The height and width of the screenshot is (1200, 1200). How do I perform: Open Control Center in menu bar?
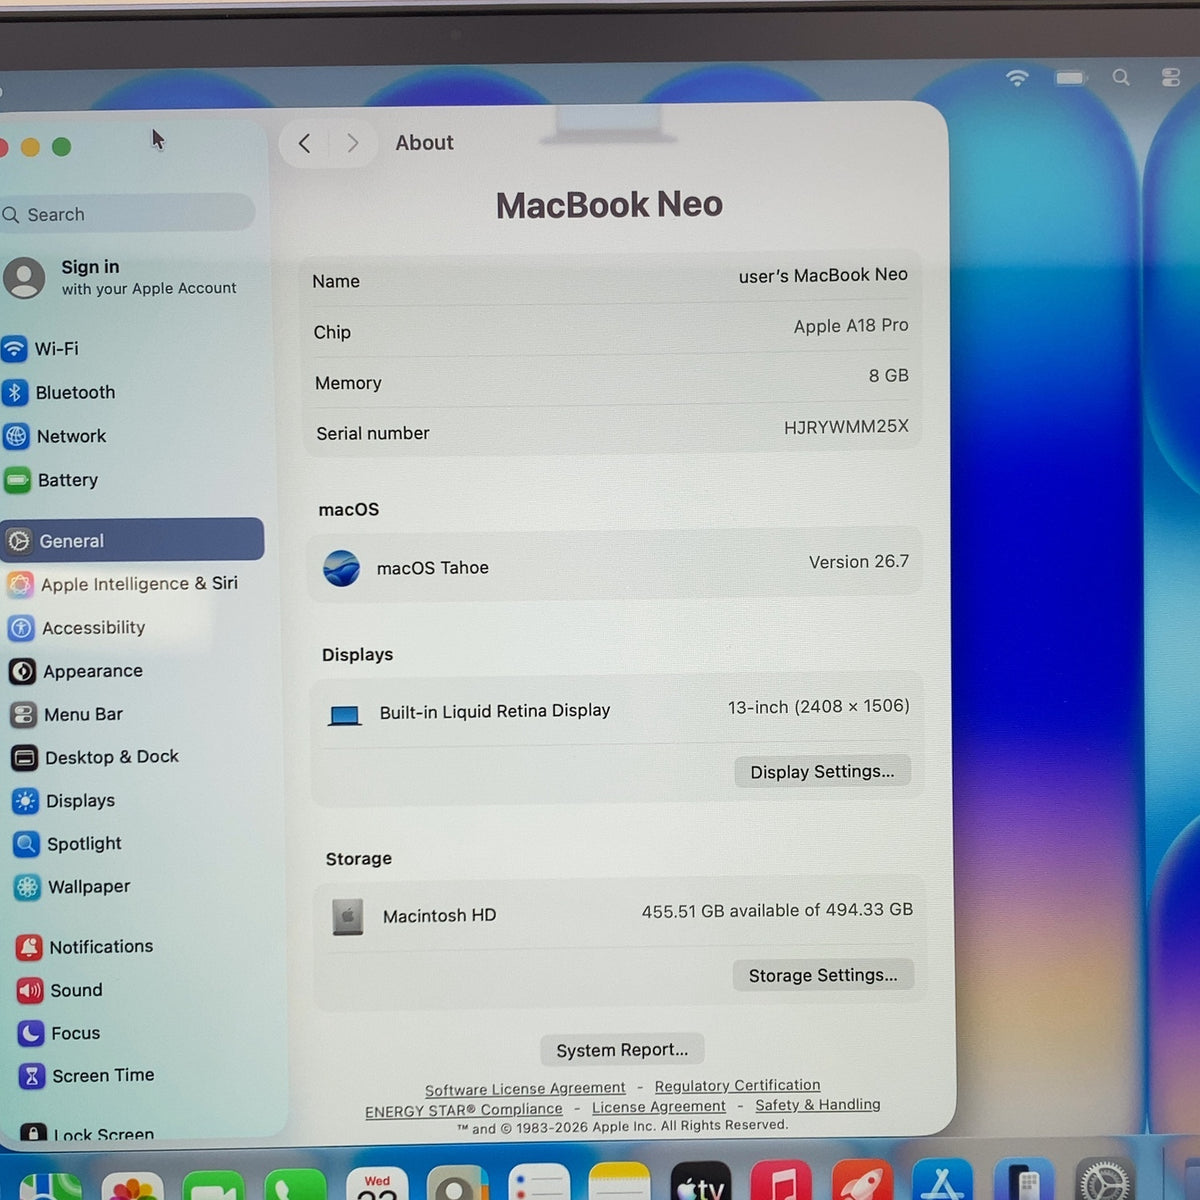(x=1171, y=78)
